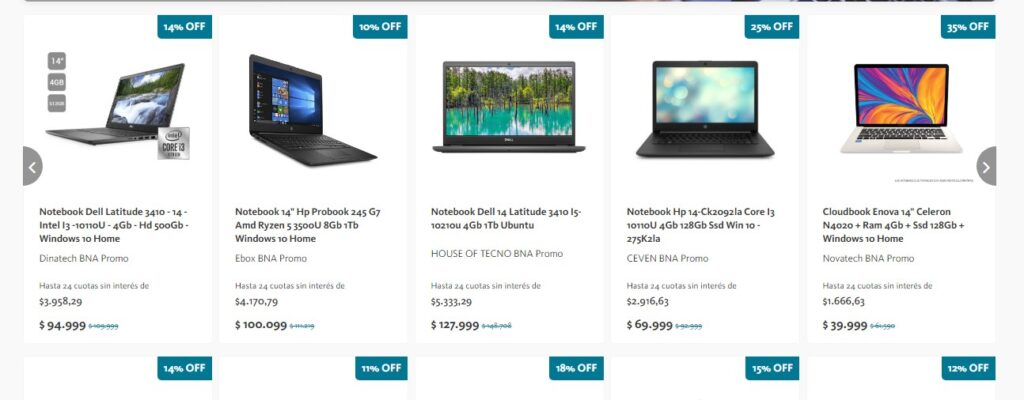Screen dimensions: 1024x400
Task: Open Notebook Dell Latitude 3410 Intel I3 title
Action: pyautogui.click(x=114, y=225)
